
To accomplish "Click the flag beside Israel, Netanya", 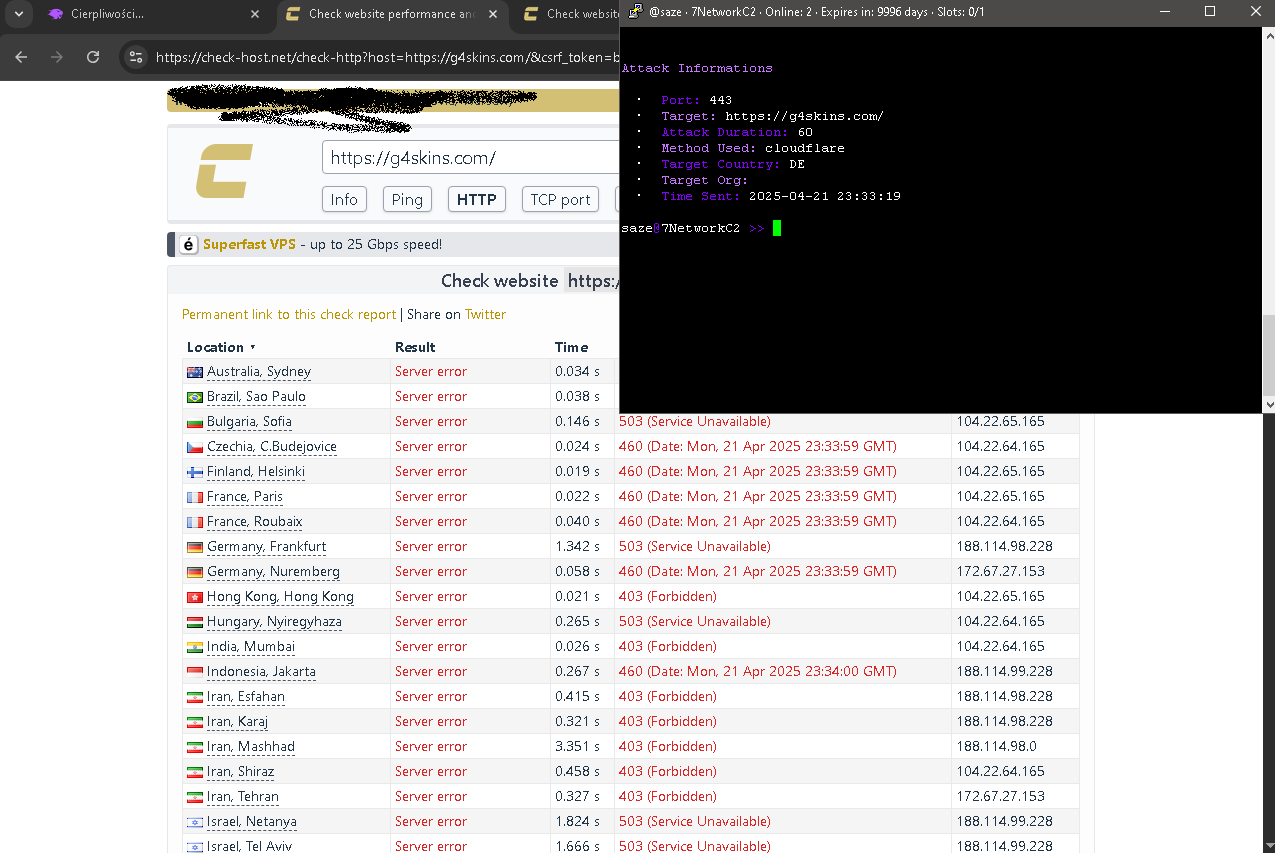I will (195, 822).
